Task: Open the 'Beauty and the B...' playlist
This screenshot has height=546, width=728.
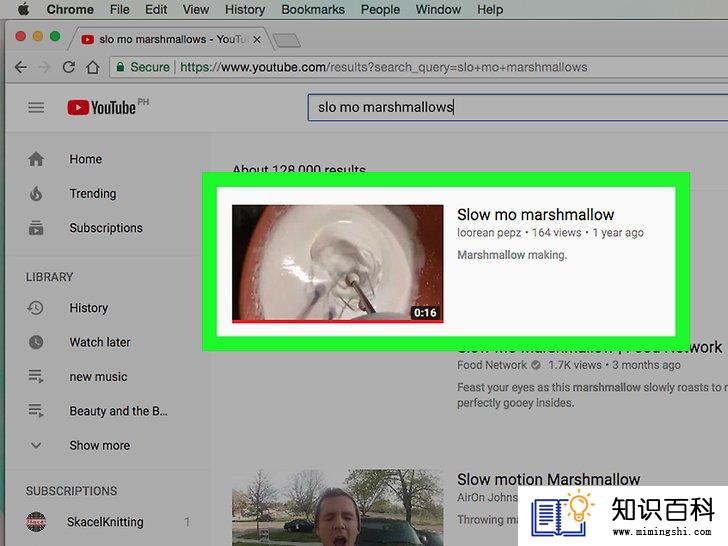Action: (118, 411)
